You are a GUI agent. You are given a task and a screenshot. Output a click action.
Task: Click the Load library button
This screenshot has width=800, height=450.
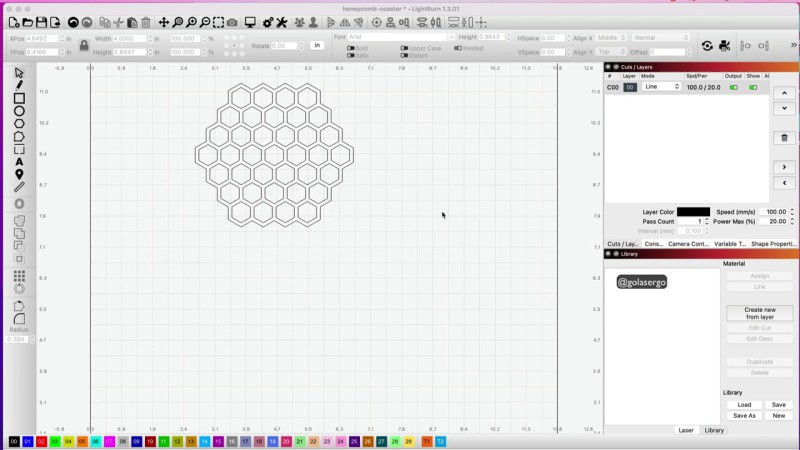pos(744,405)
